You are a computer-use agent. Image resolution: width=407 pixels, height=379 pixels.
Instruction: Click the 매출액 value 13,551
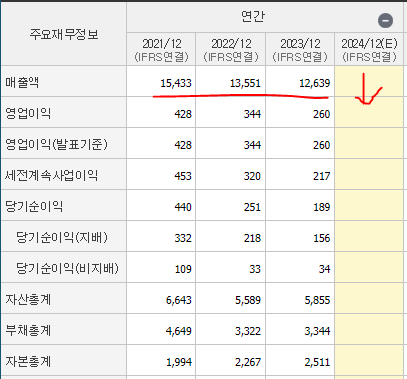(x=245, y=83)
